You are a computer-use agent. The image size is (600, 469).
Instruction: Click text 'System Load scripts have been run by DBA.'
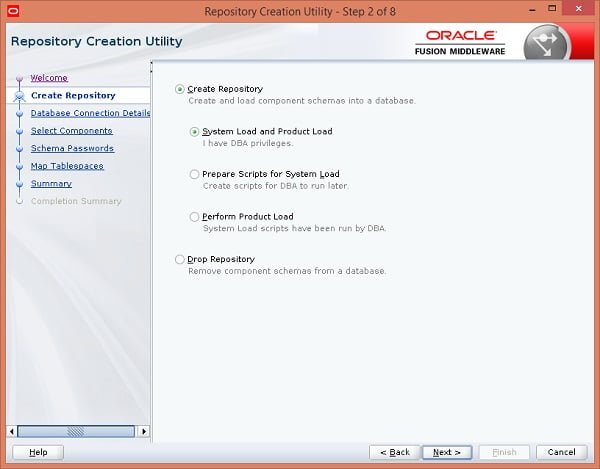pyautogui.click(x=295, y=228)
